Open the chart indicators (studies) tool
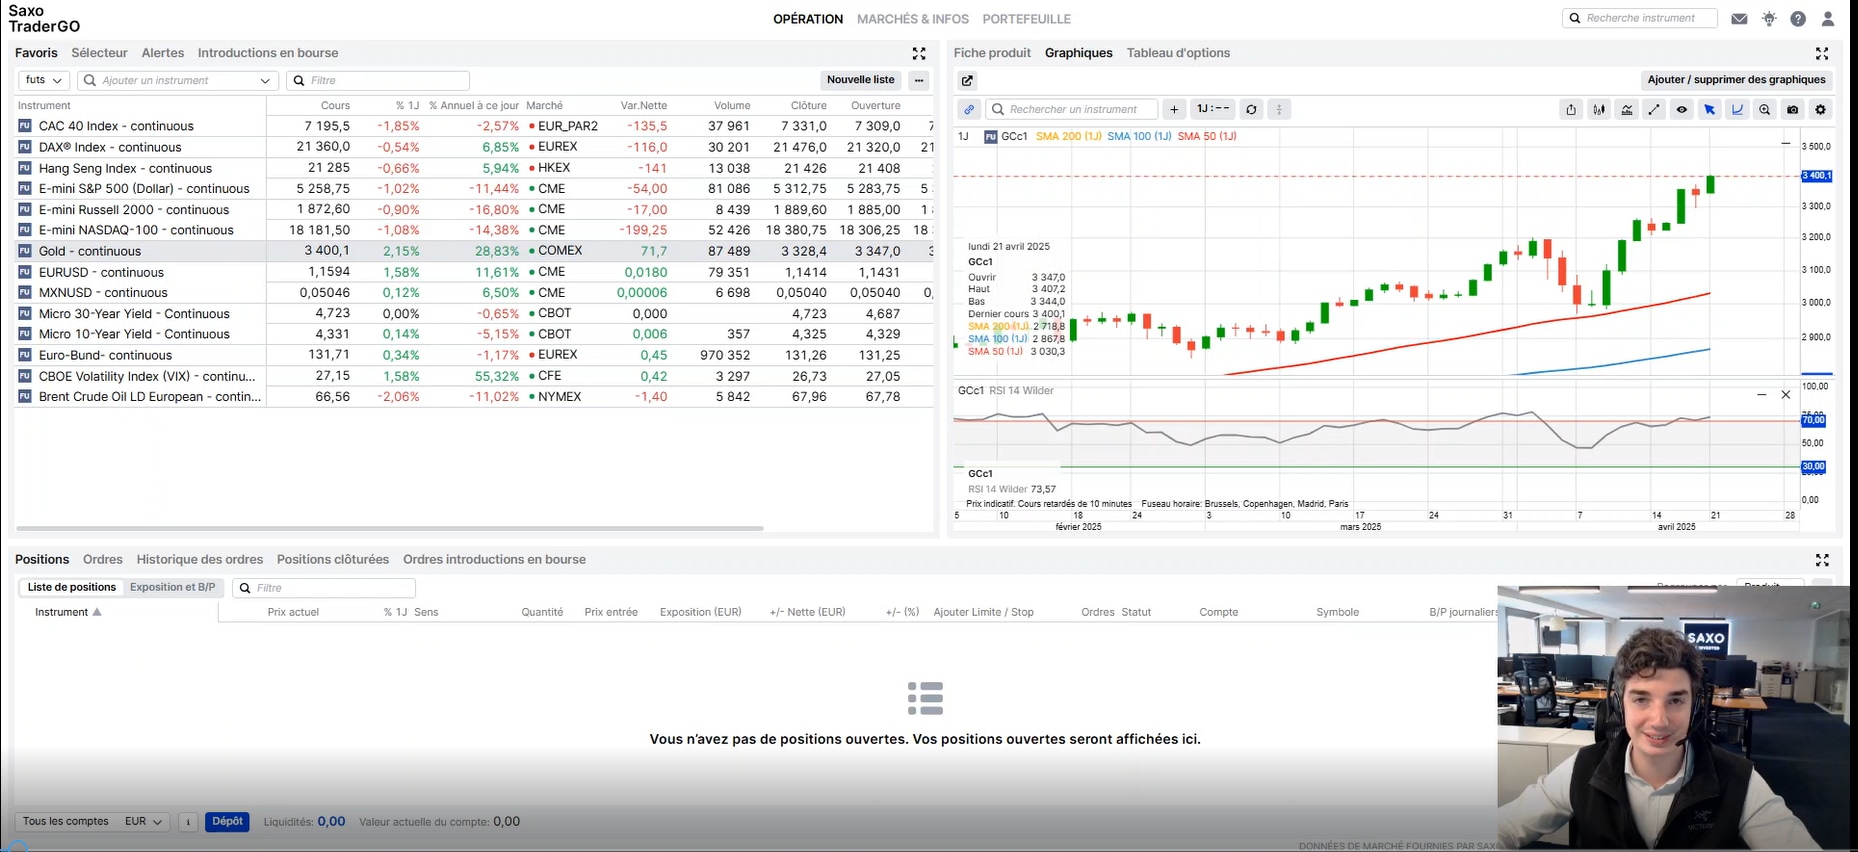This screenshot has height=852, width=1858. (x=1627, y=110)
